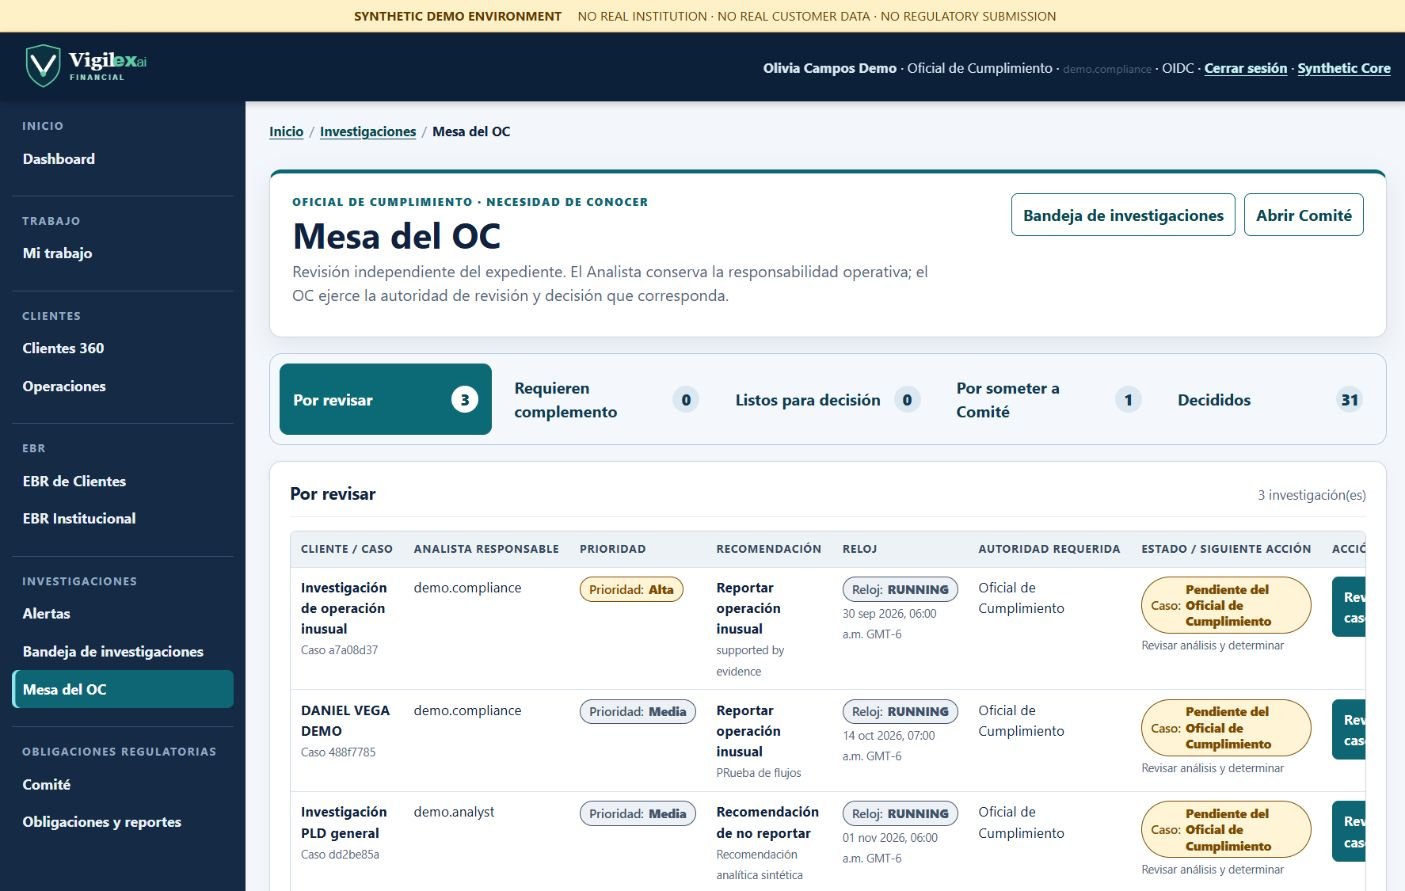Screen dimensions: 1405x891
Task: Click the Cerrar sesión link
Action: point(1245,68)
